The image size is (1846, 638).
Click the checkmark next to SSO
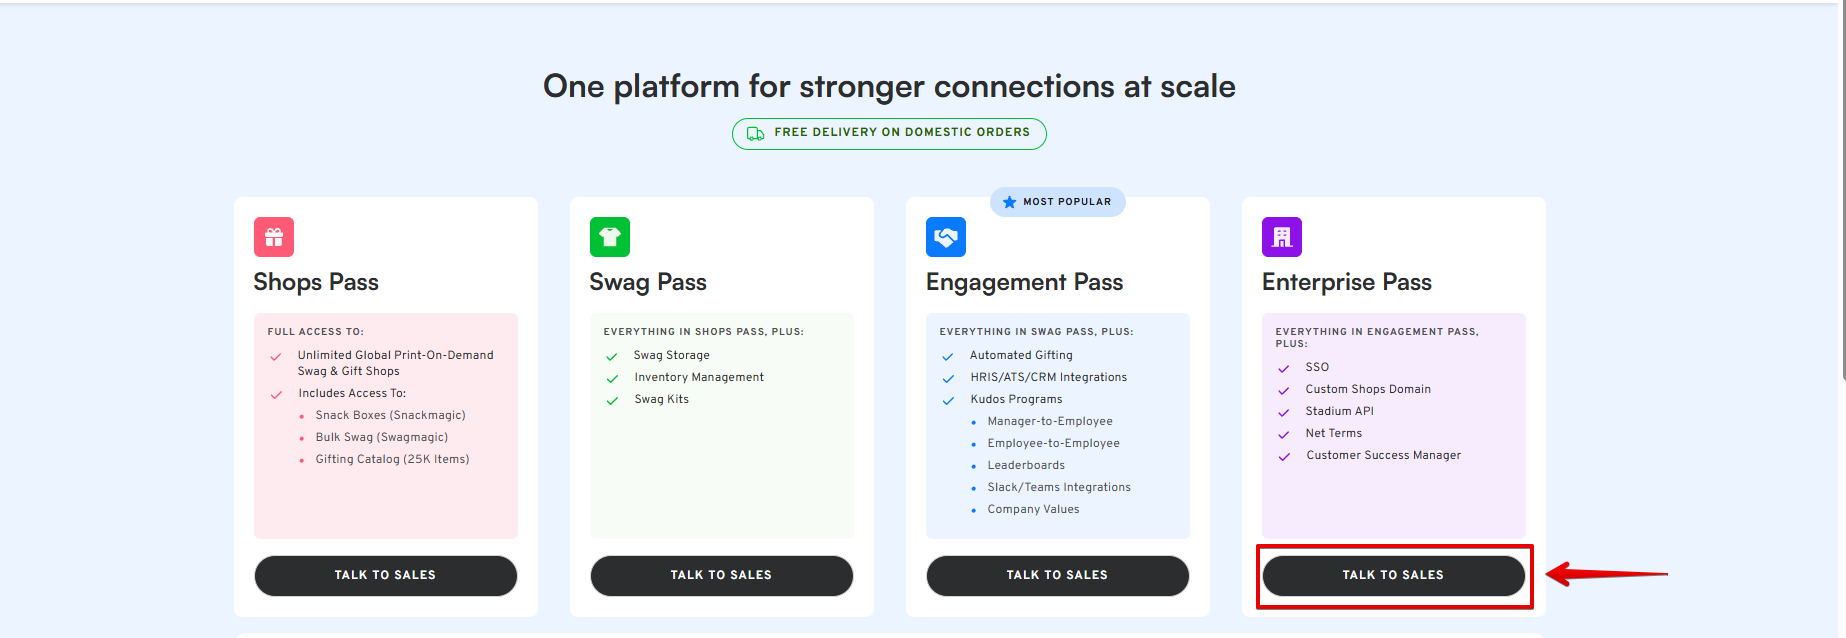pyautogui.click(x=1284, y=369)
